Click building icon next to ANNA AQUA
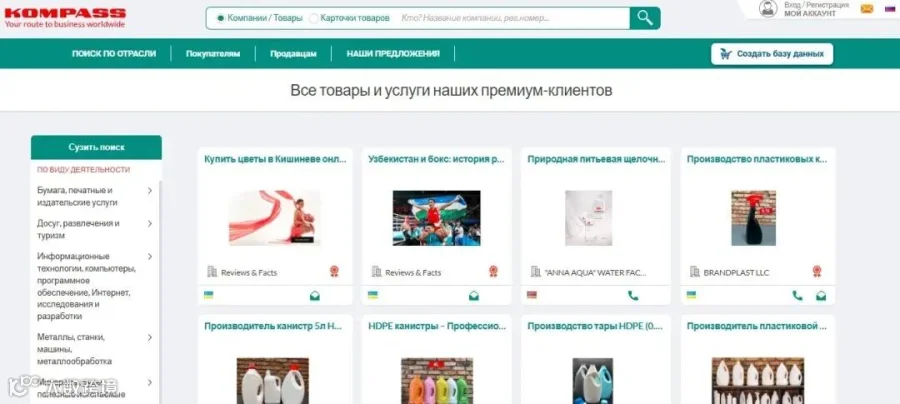 [x=536, y=271]
